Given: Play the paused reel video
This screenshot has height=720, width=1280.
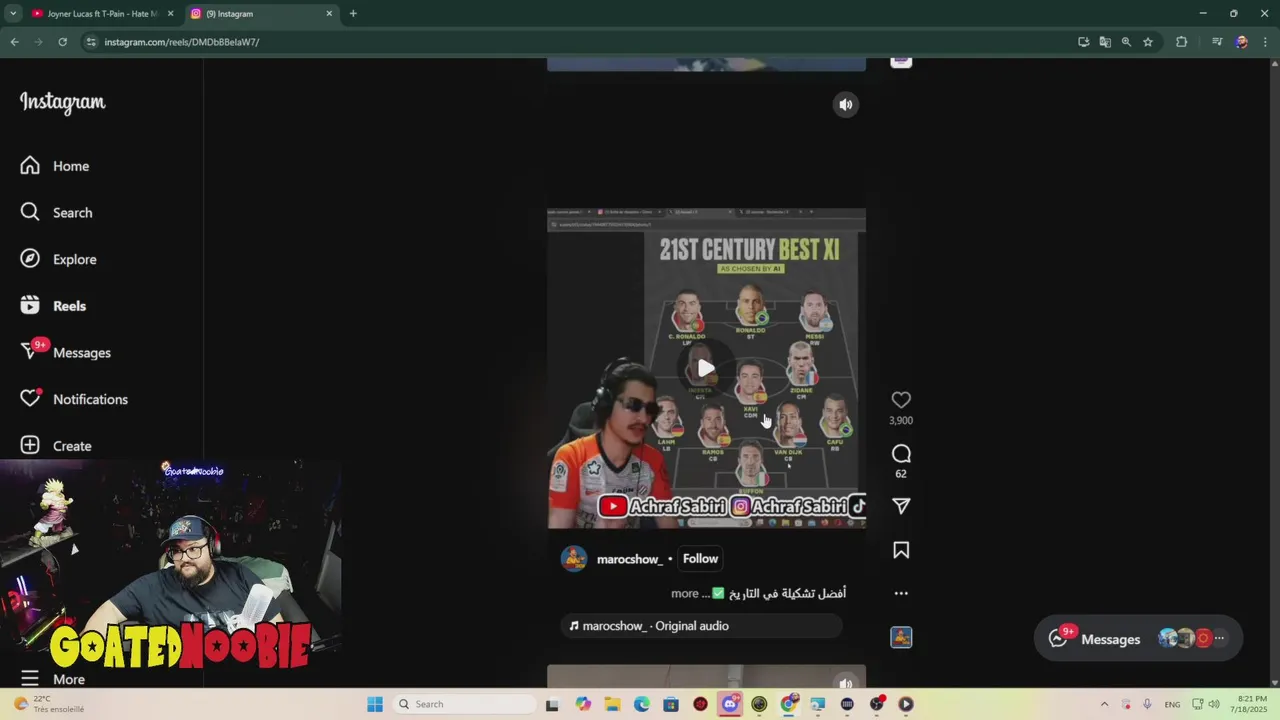Looking at the screenshot, I should 706,368.
